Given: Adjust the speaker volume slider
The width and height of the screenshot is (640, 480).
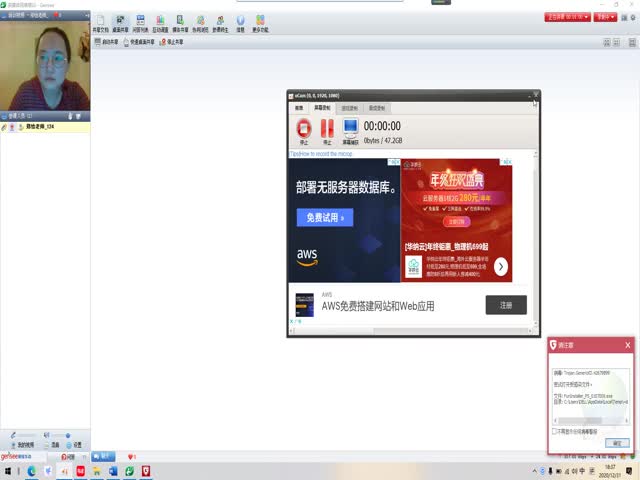Looking at the screenshot, I should [x=60, y=436].
